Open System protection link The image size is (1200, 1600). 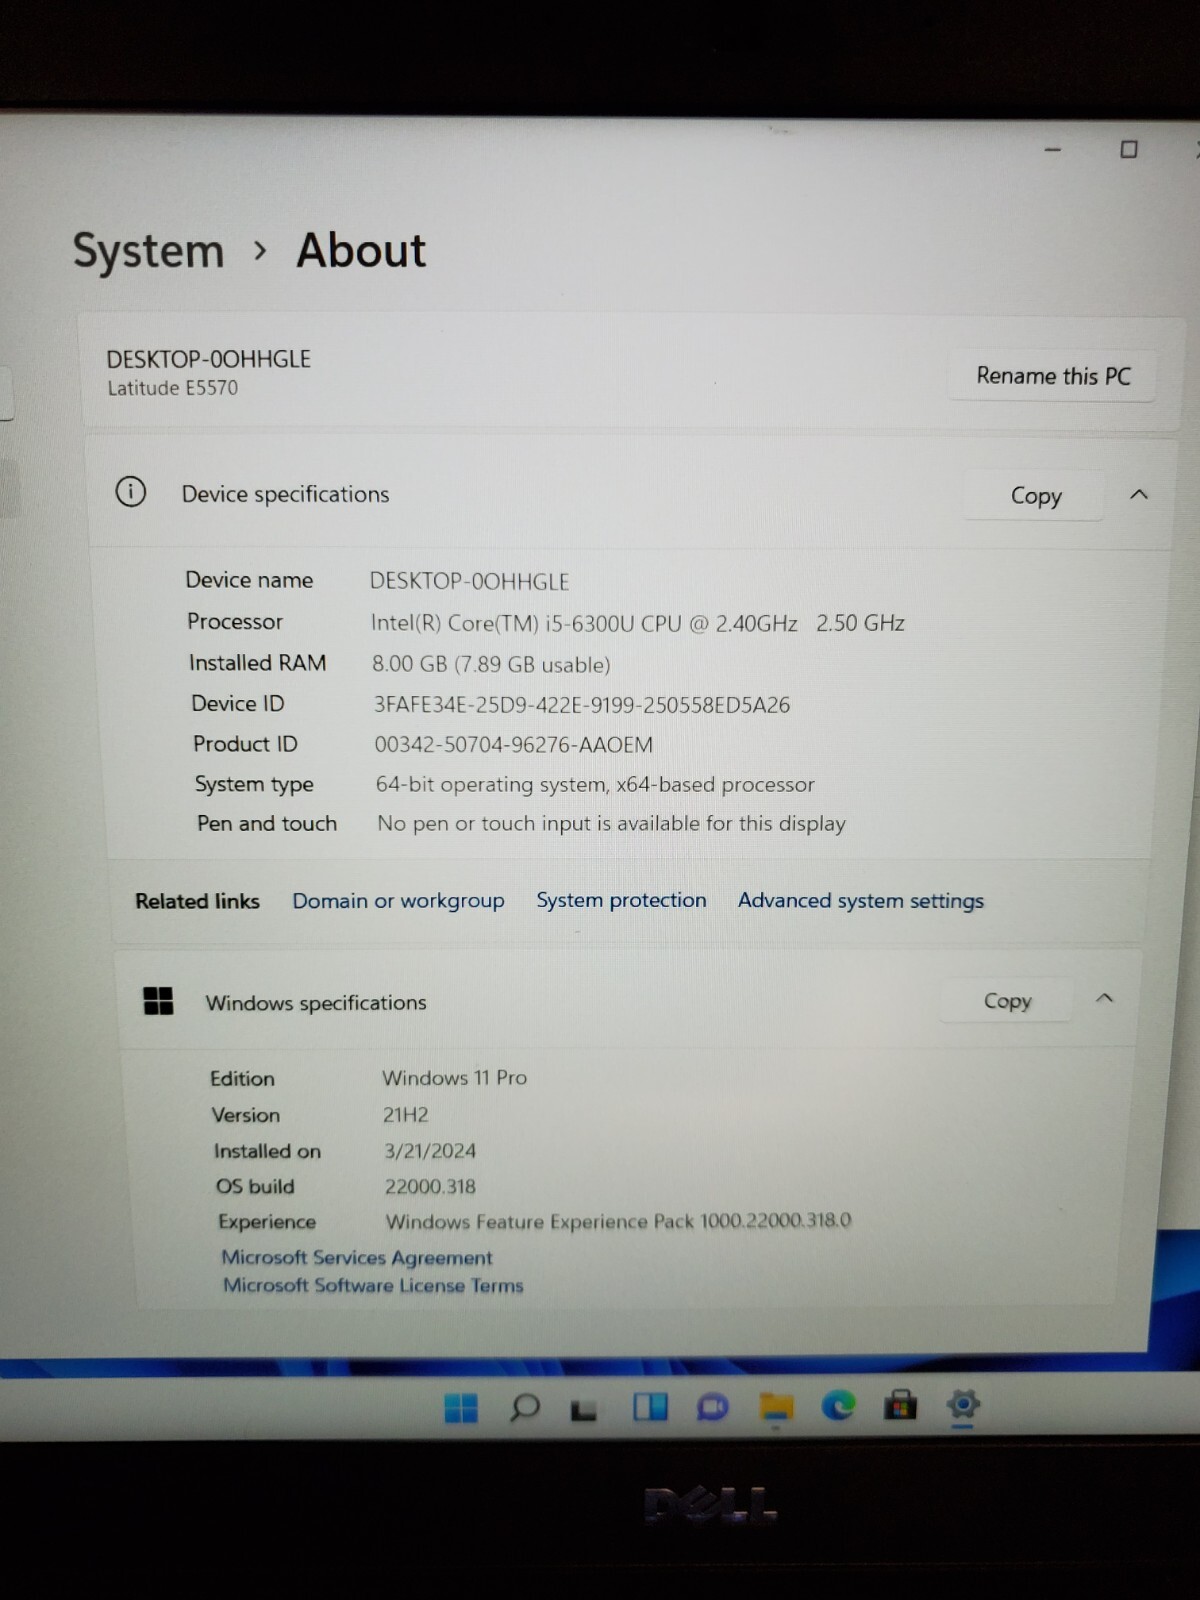(x=621, y=900)
